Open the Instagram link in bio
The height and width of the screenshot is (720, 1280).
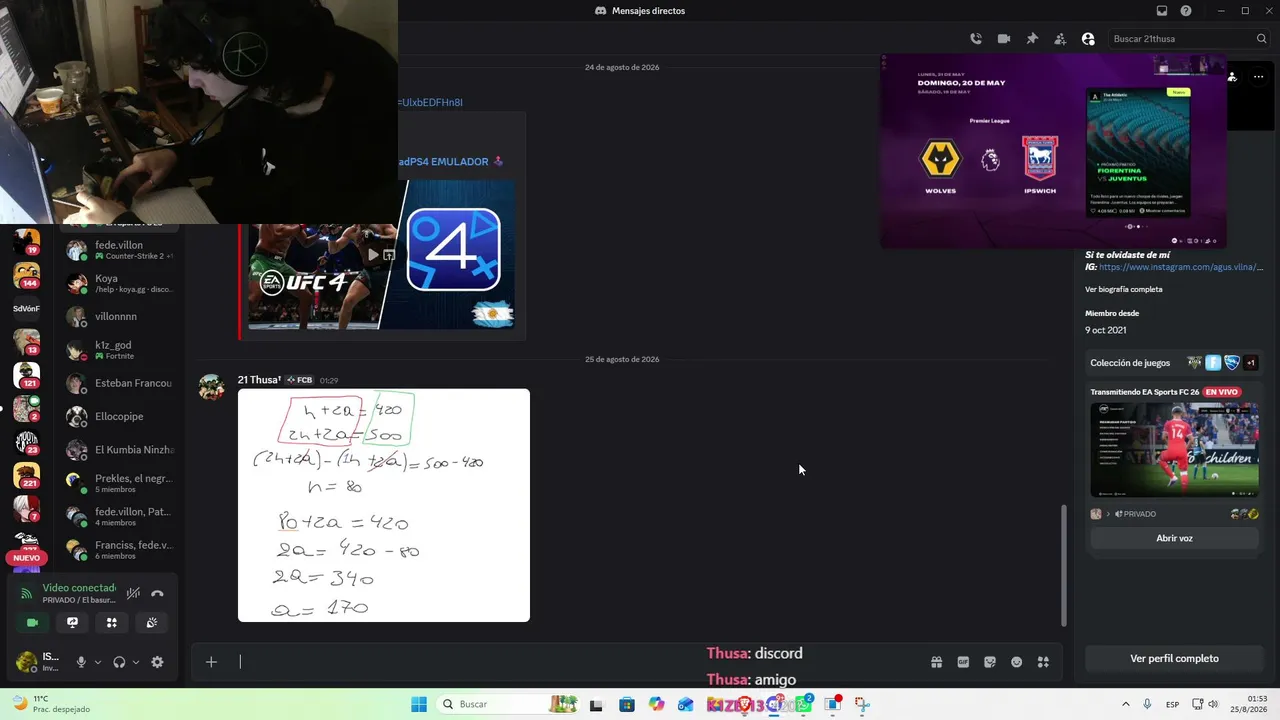tap(1181, 267)
